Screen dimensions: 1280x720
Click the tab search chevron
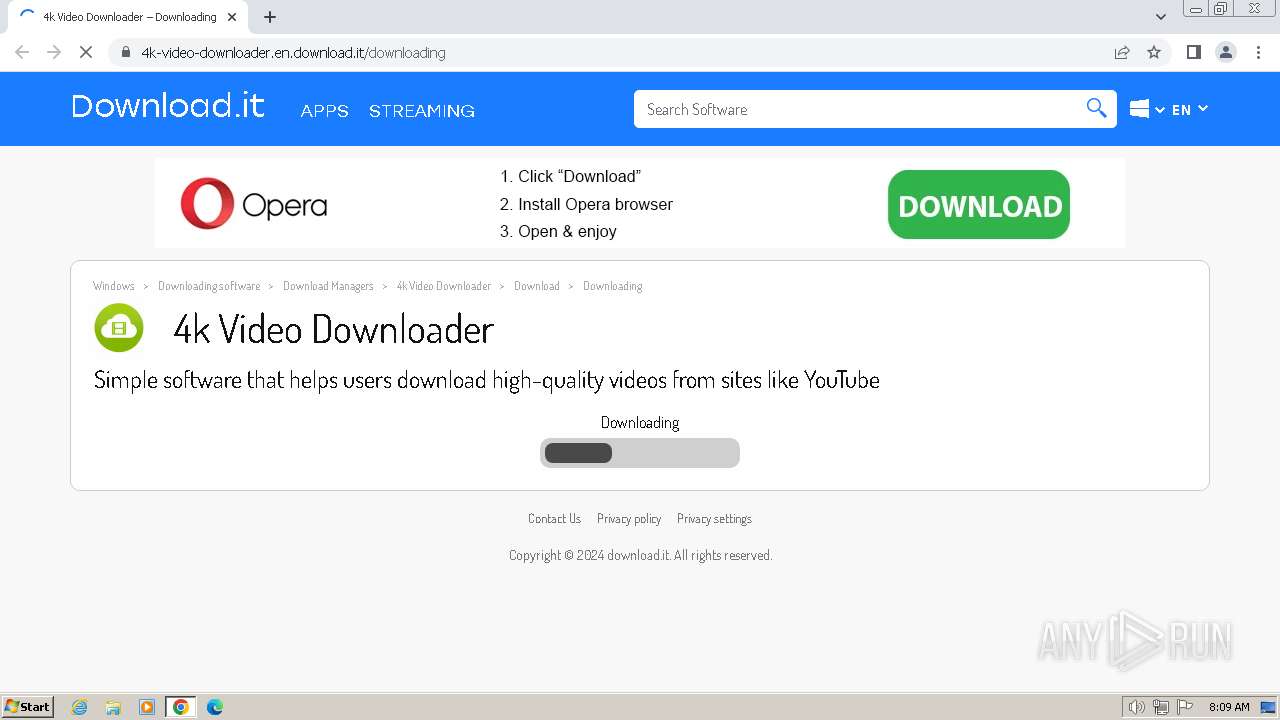pyautogui.click(x=1161, y=17)
